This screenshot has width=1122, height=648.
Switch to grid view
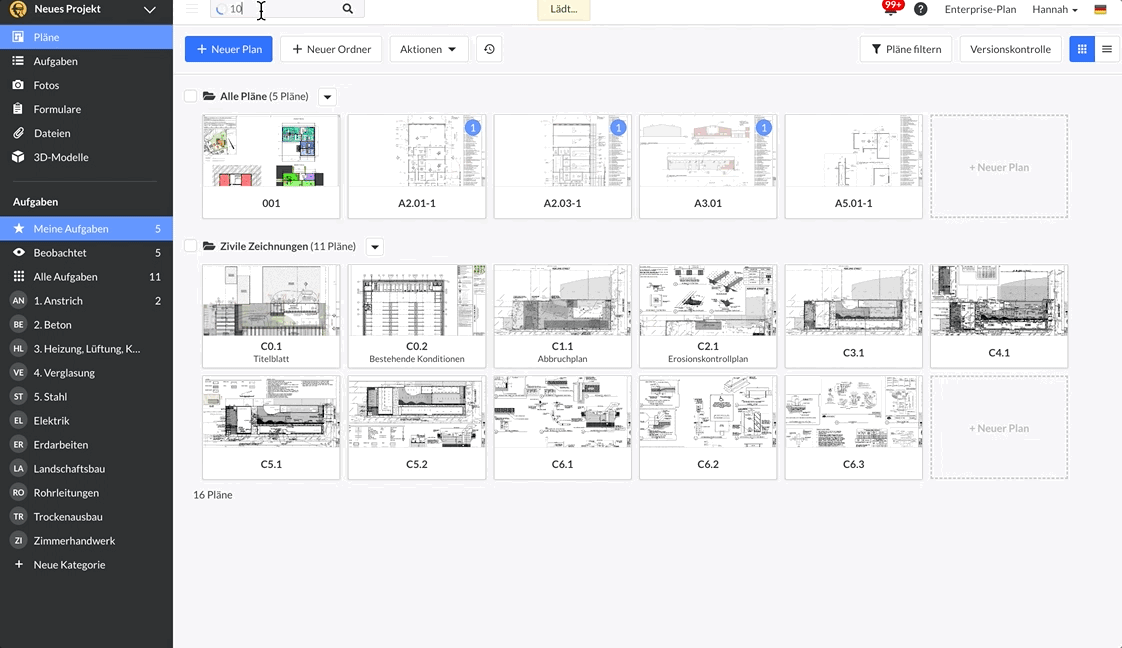pyautogui.click(x=1082, y=49)
